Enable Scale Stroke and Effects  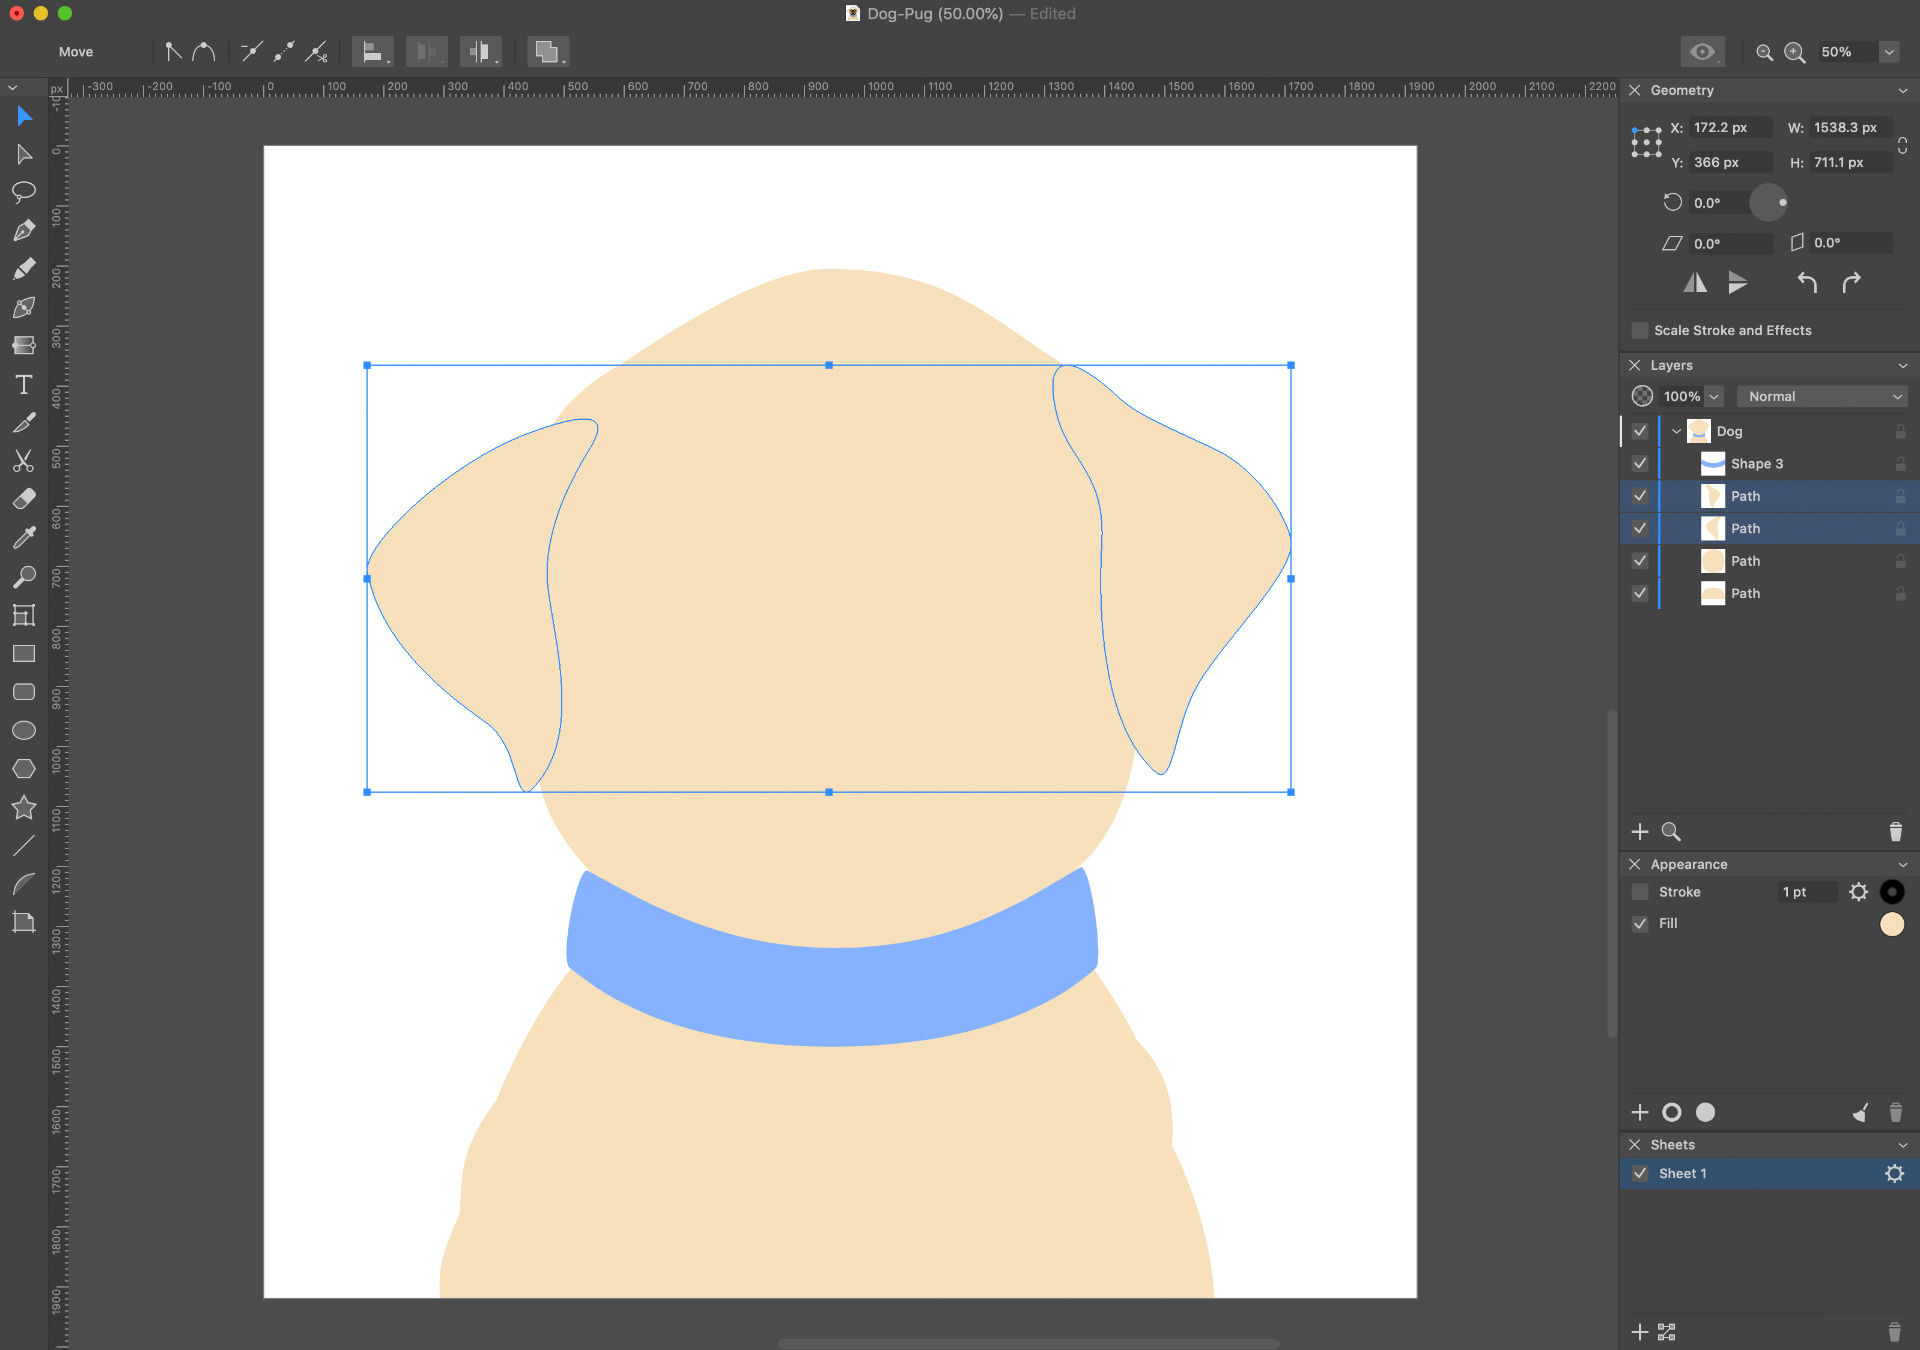(x=1640, y=330)
